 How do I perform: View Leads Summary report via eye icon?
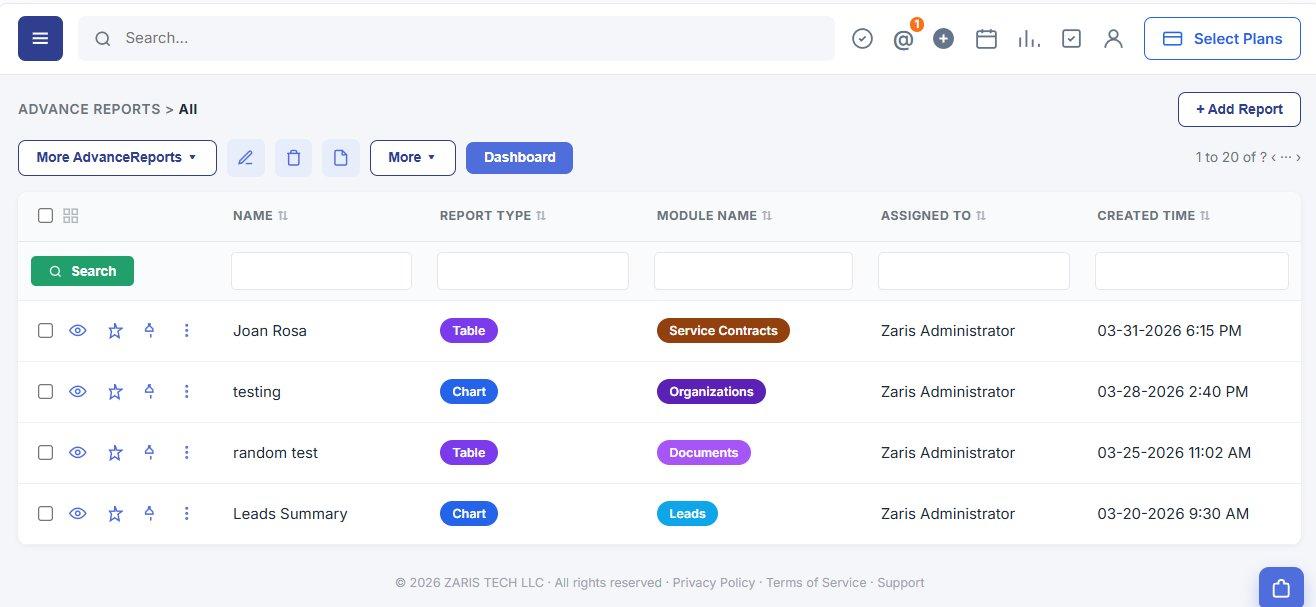click(x=78, y=514)
